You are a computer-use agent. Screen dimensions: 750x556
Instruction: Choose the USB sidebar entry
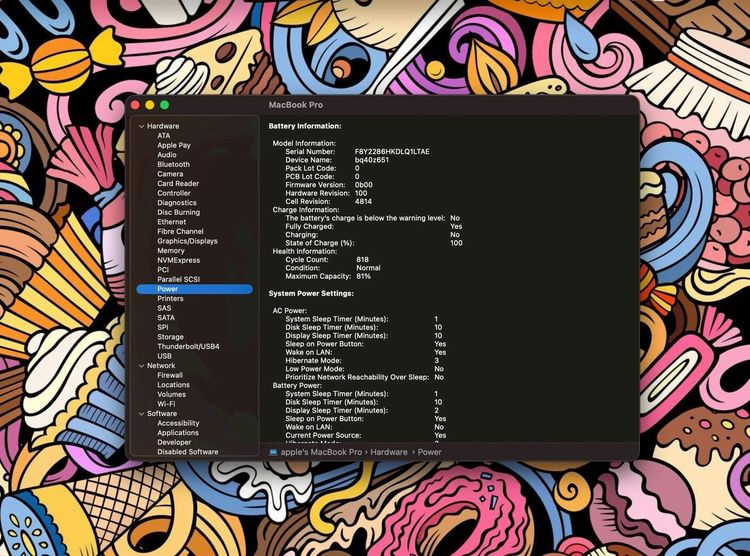click(x=164, y=356)
